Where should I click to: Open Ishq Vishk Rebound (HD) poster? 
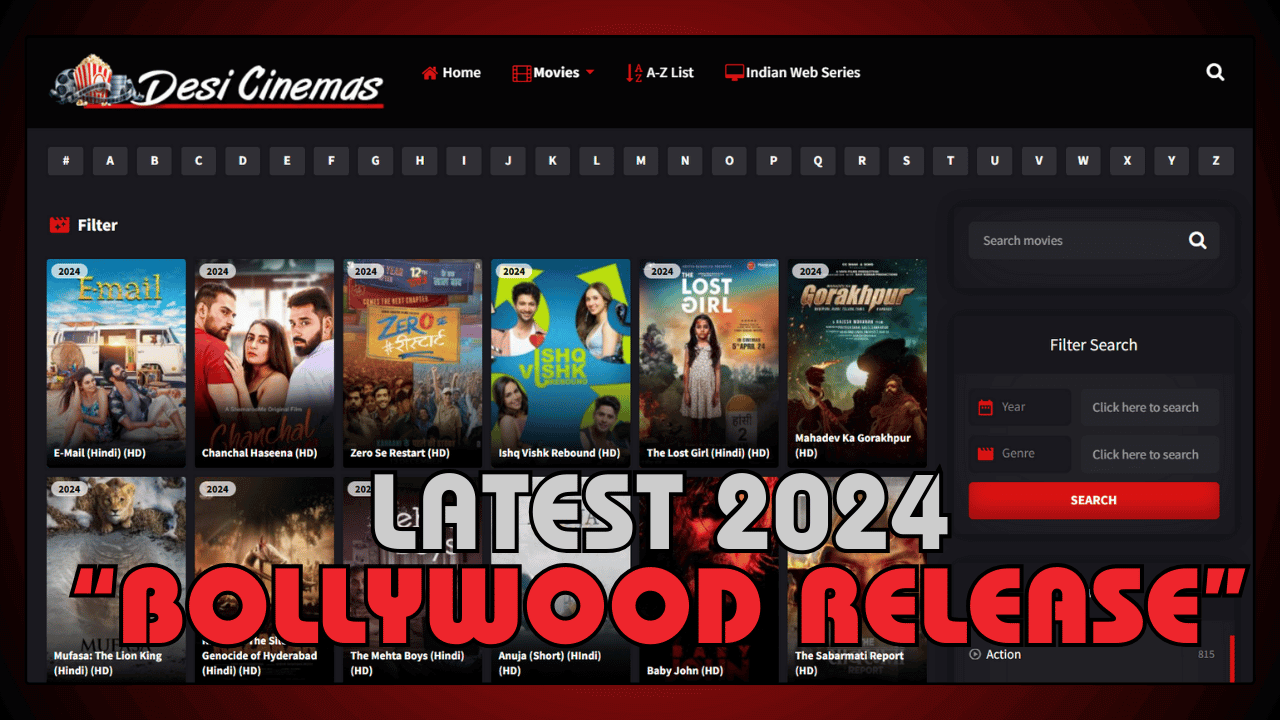(561, 363)
